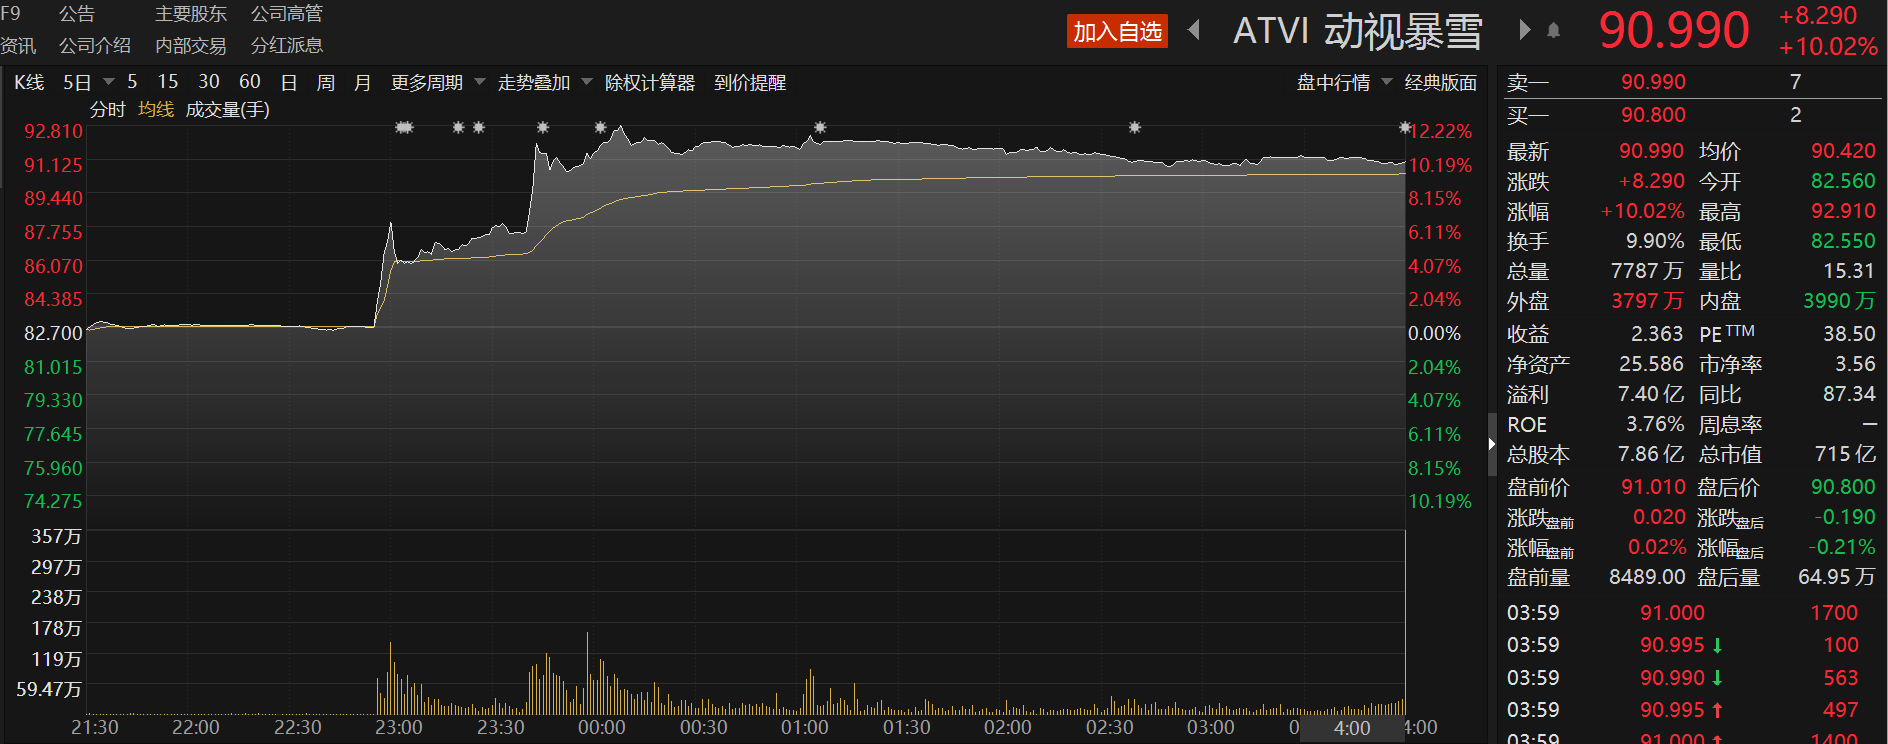Image resolution: width=1888 pixels, height=744 pixels.
Task: Click the star marker at chart's right edge
Action: tap(1405, 128)
